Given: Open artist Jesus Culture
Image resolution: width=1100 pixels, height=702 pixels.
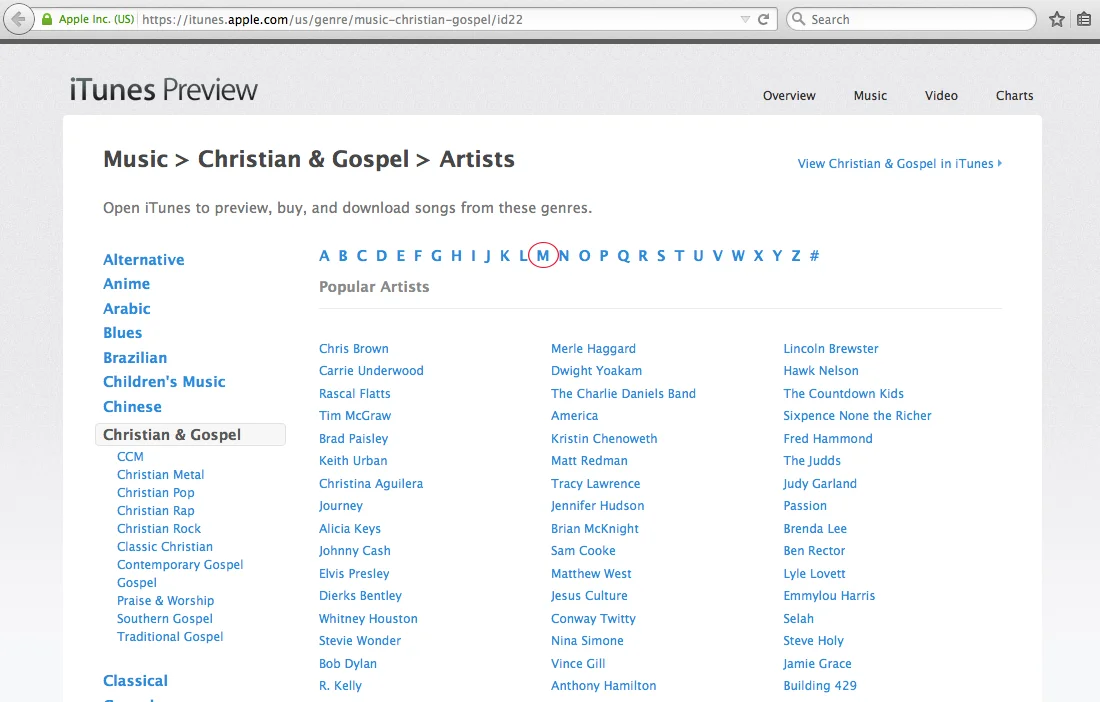Looking at the screenshot, I should pyautogui.click(x=589, y=596).
